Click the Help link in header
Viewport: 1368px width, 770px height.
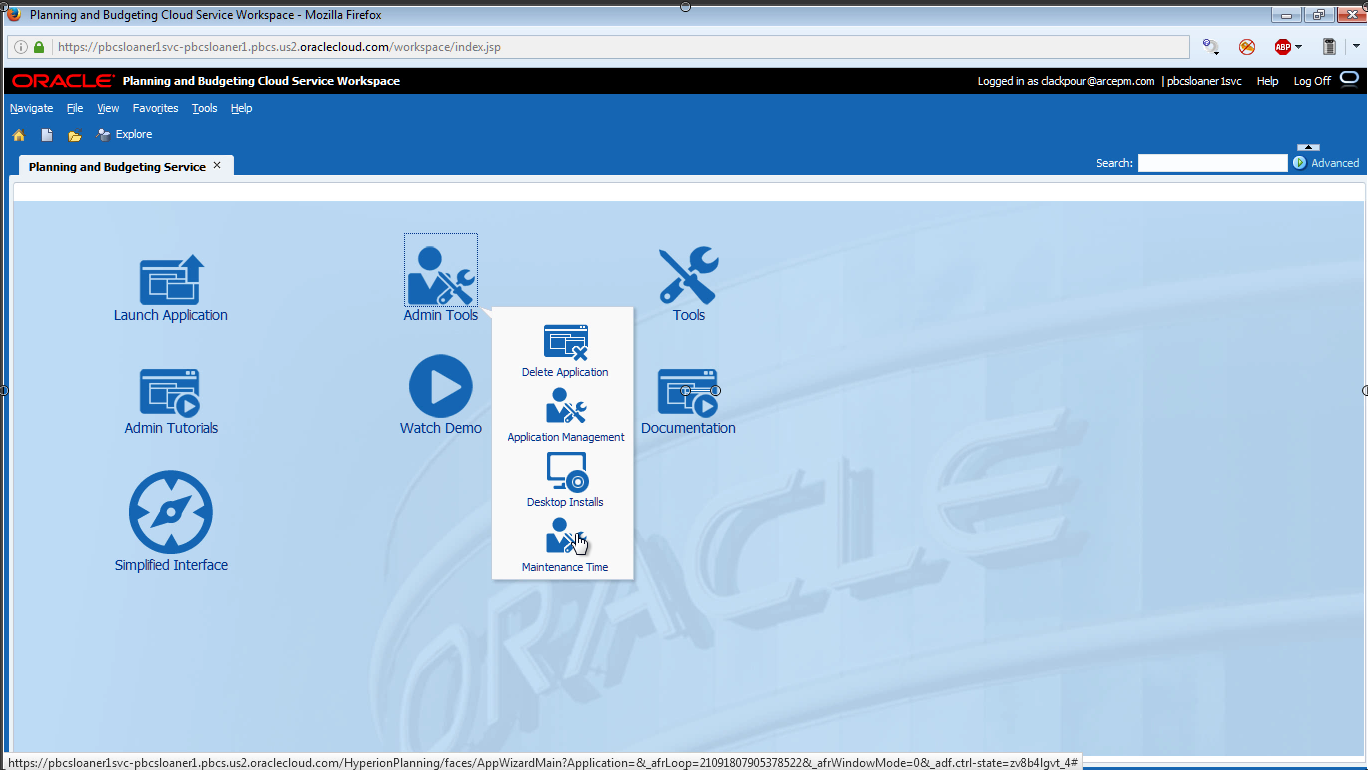(1267, 81)
